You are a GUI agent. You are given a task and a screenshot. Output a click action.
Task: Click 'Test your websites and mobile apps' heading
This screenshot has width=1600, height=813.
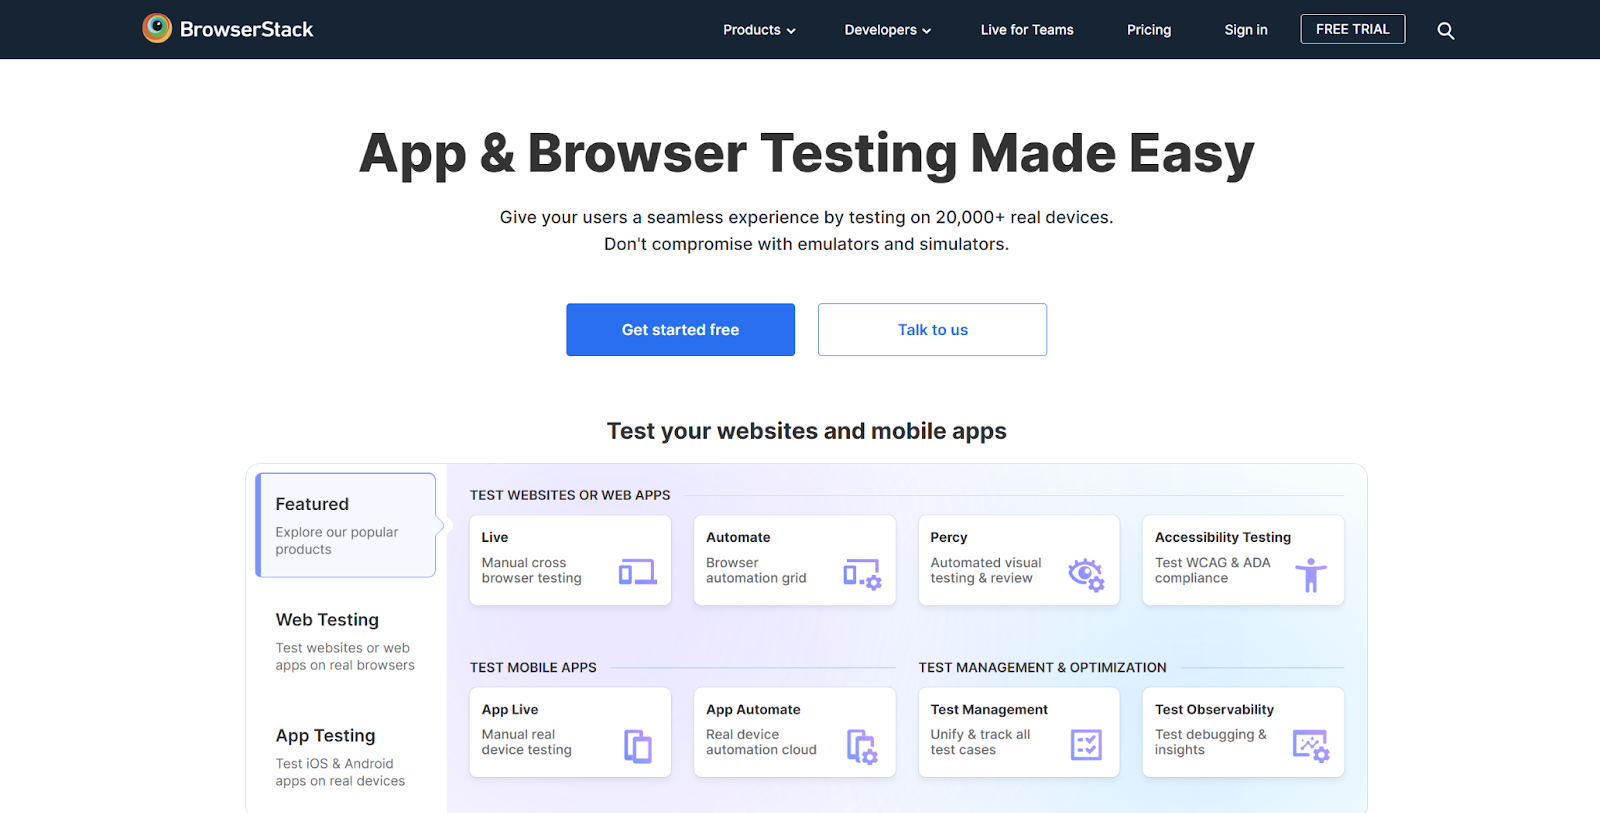pos(806,431)
